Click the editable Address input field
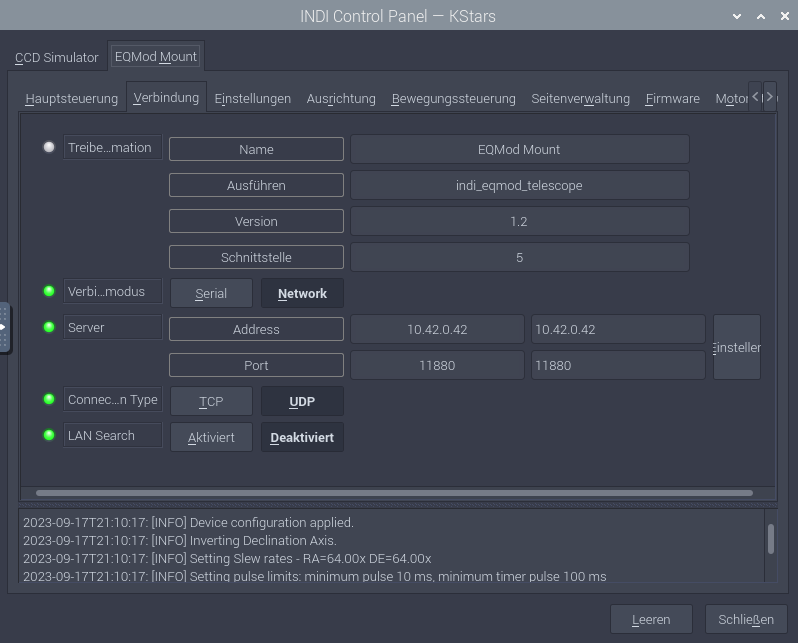798x643 pixels. (618, 329)
